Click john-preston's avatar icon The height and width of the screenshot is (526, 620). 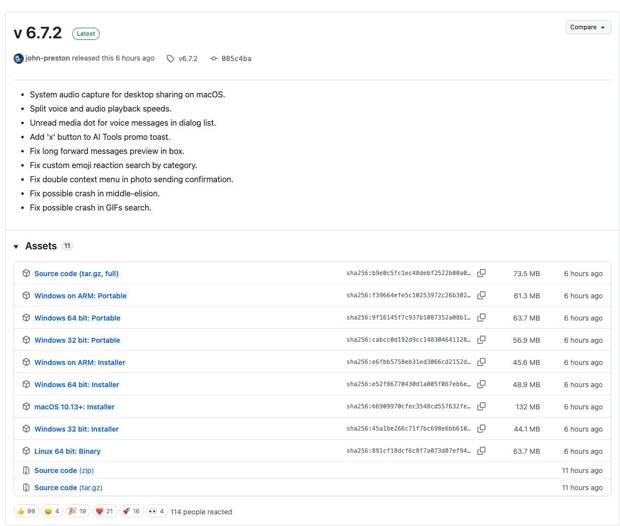pyautogui.click(x=18, y=59)
